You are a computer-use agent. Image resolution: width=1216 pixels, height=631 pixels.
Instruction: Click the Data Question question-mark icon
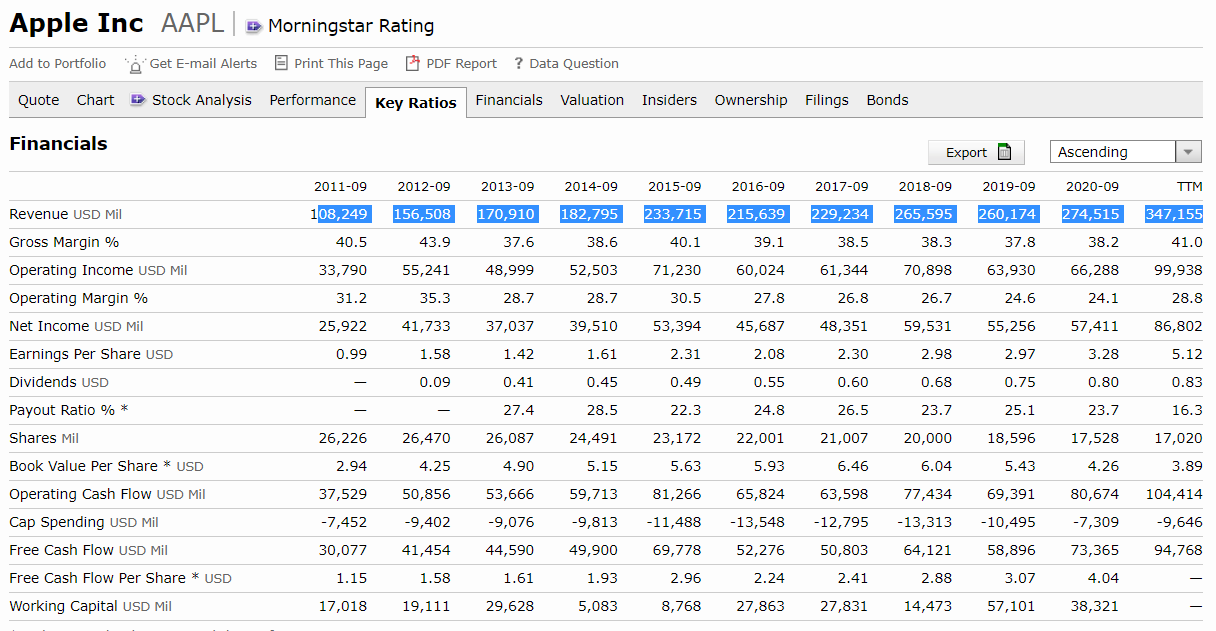(x=518, y=64)
